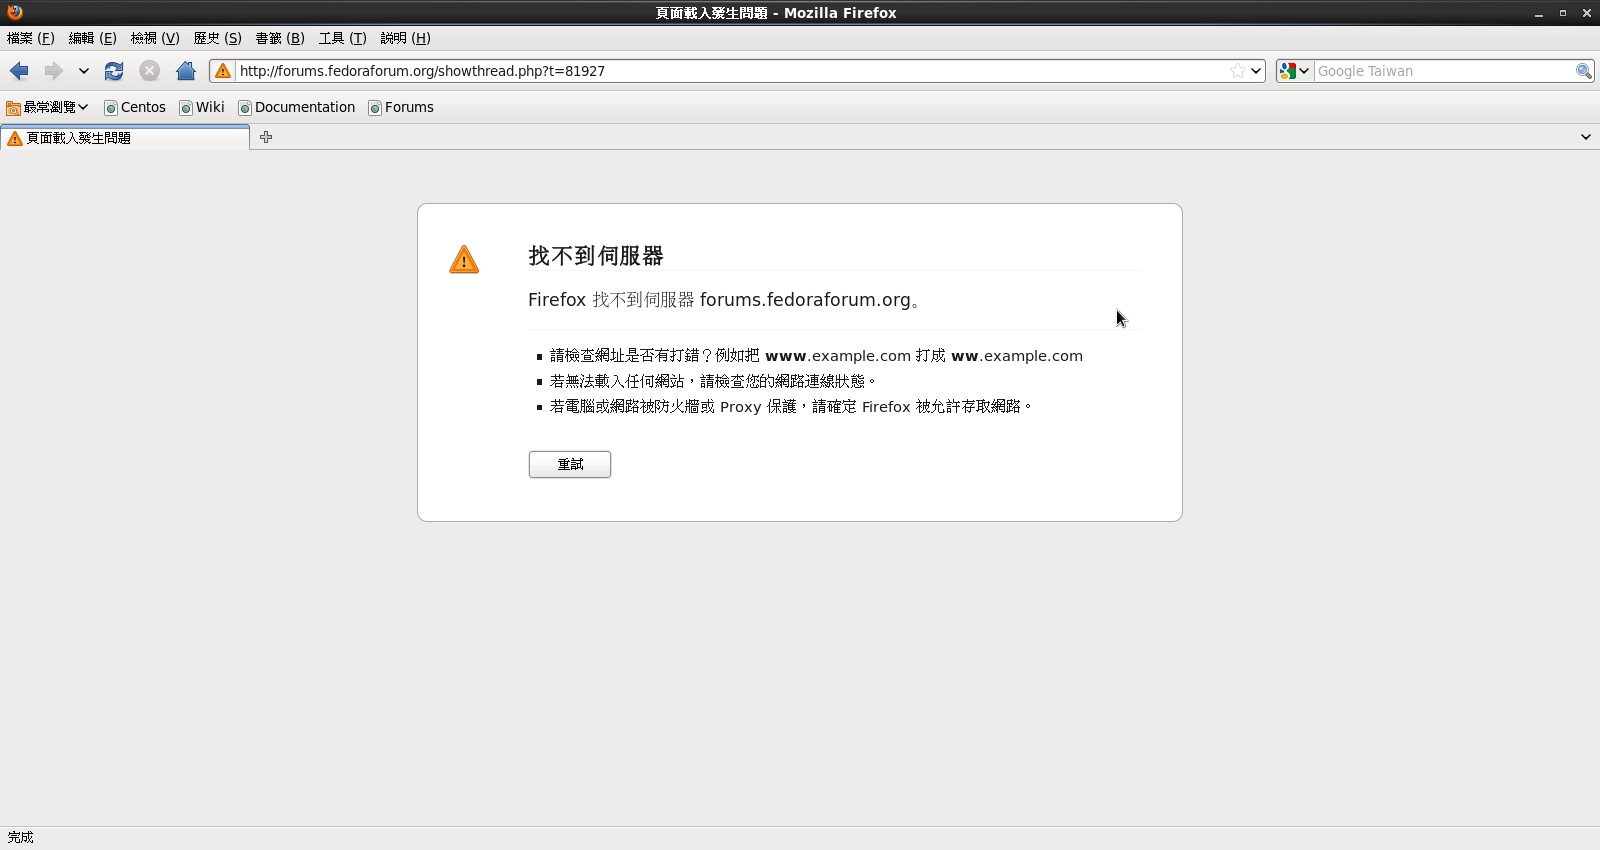Image resolution: width=1600 pixels, height=850 pixels.
Task: Bookmark this page with the star icon
Action: tap(1238, 71)
